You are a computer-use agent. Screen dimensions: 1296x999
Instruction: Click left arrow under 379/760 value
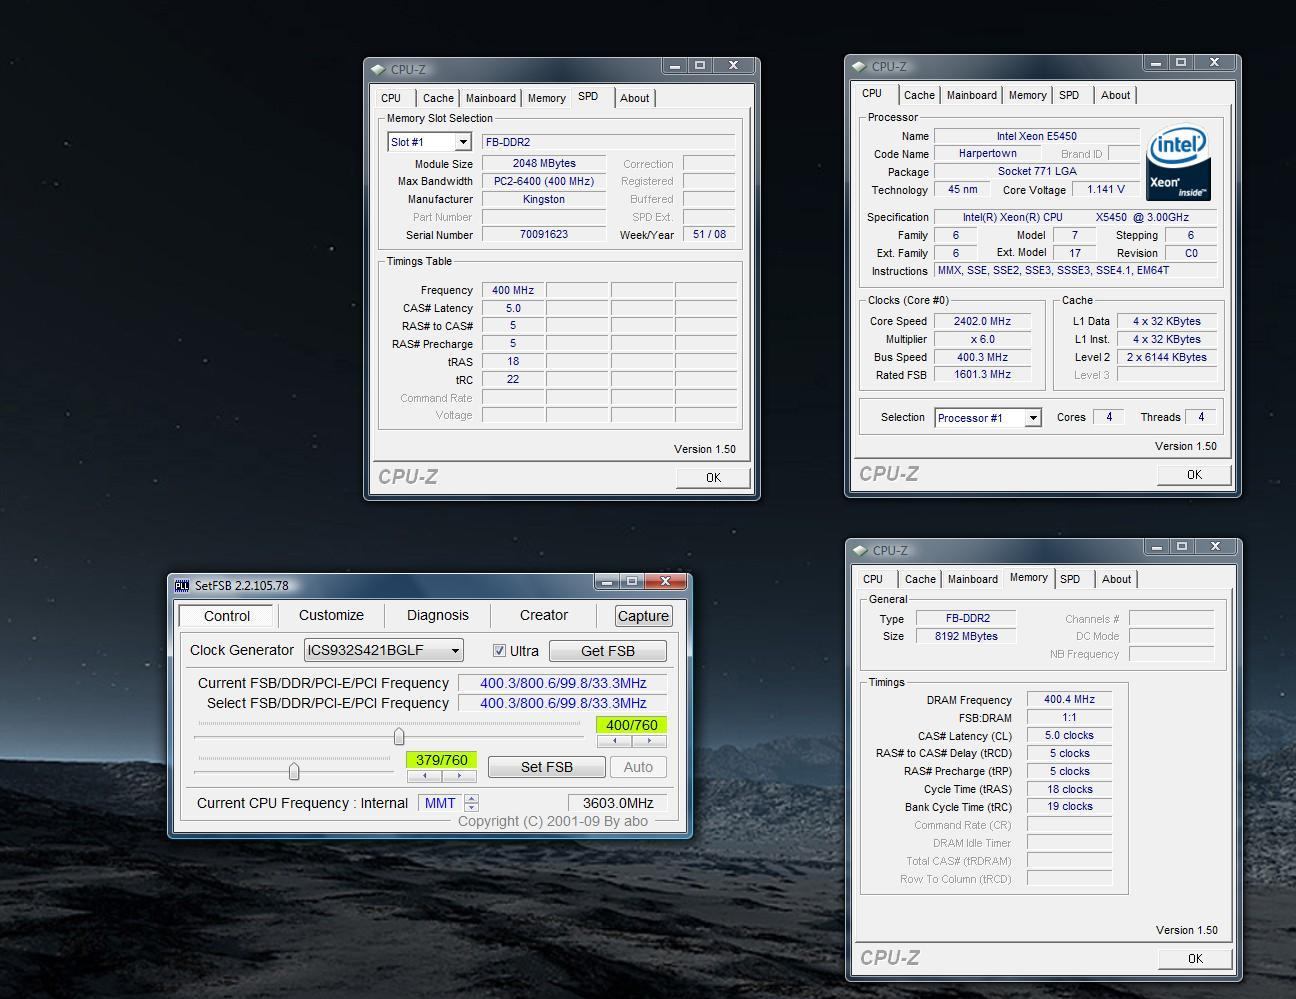click(424, 776)
